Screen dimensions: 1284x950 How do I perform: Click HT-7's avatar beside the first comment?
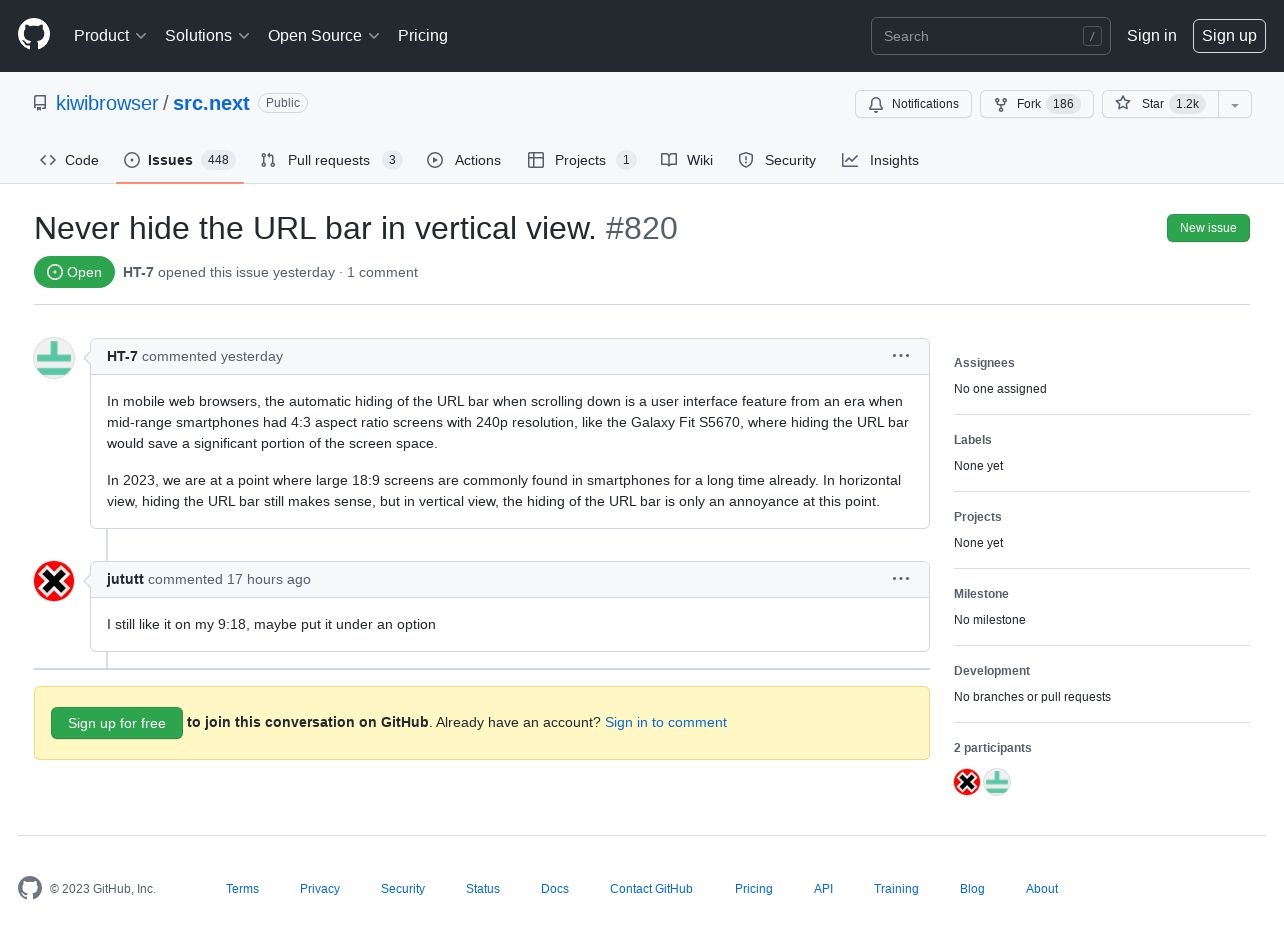click(54, 358)
